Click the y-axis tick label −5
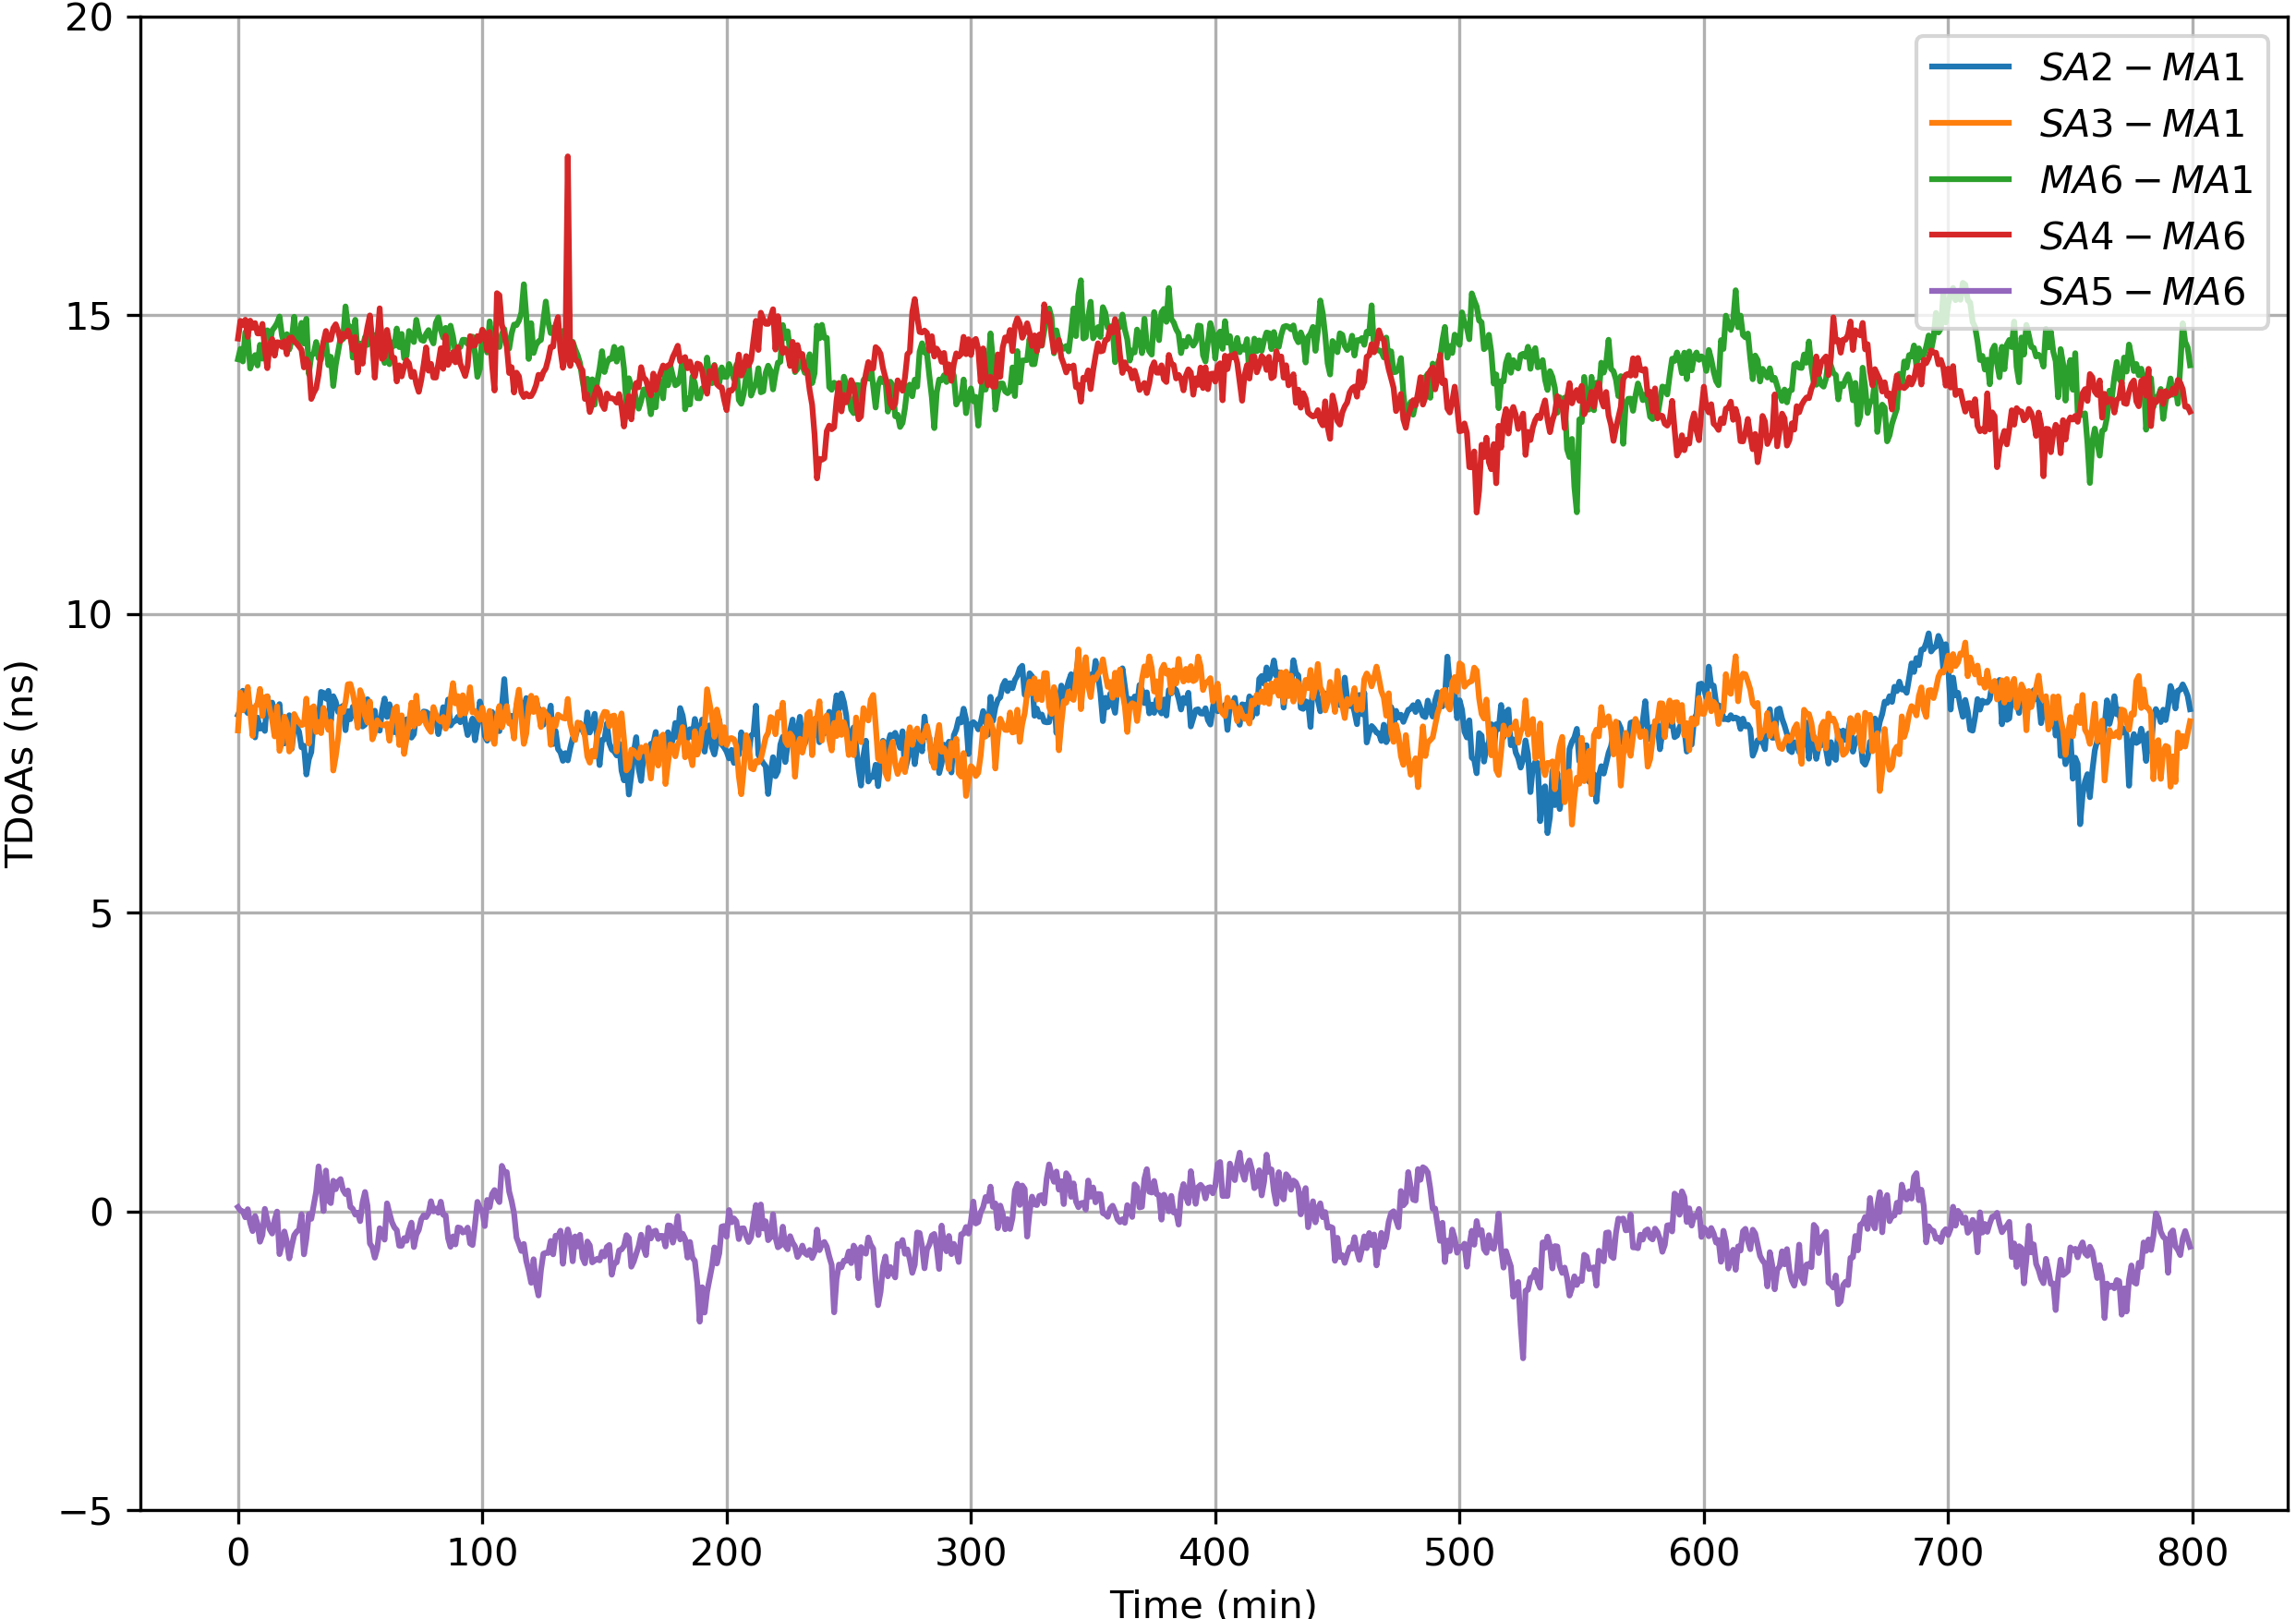2296x1619 pixels. [86, 1511]
